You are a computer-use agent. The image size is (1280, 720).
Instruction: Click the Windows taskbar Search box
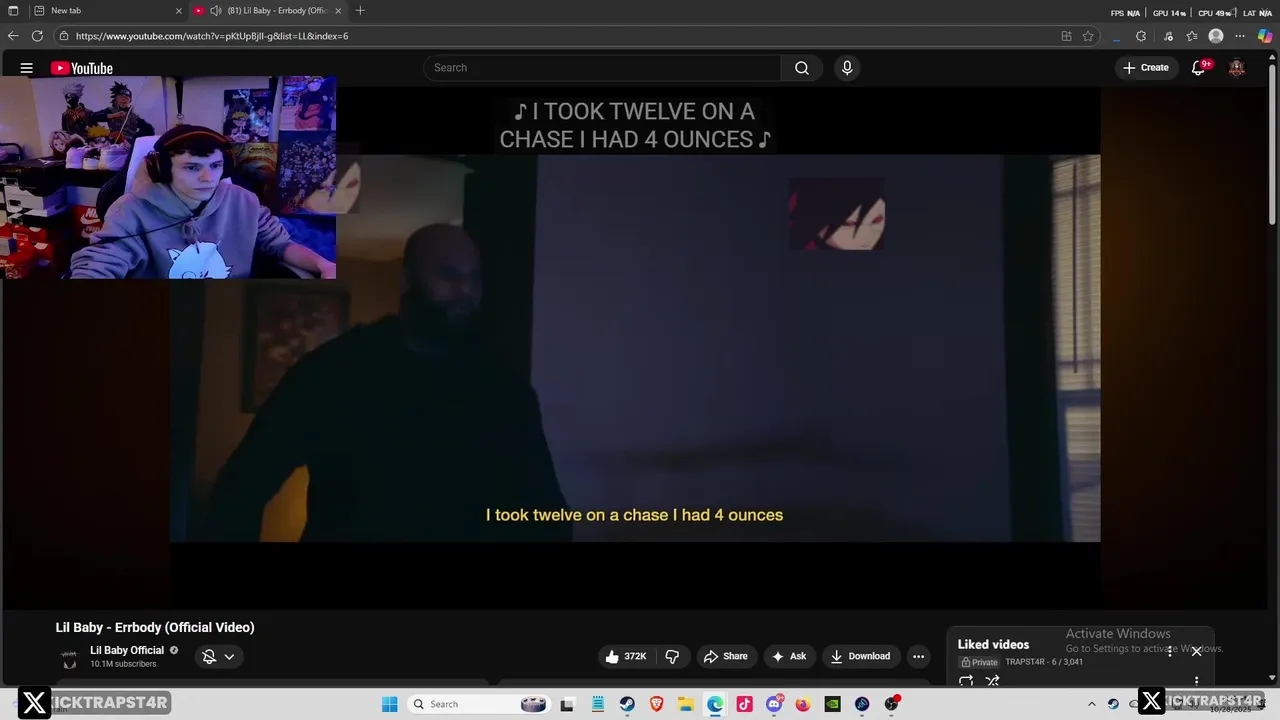(480, 704)
